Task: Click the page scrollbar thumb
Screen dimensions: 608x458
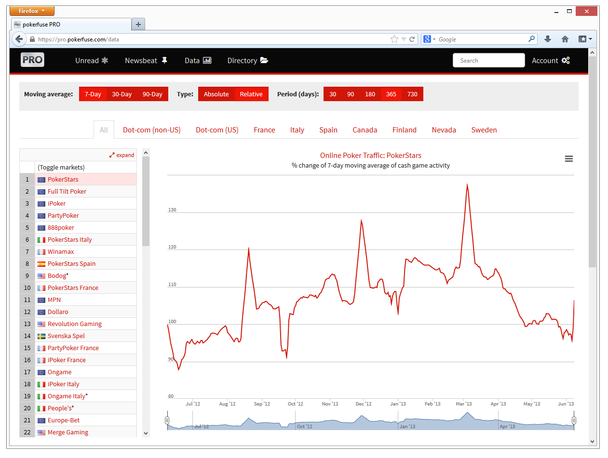Action: point(592,163)
